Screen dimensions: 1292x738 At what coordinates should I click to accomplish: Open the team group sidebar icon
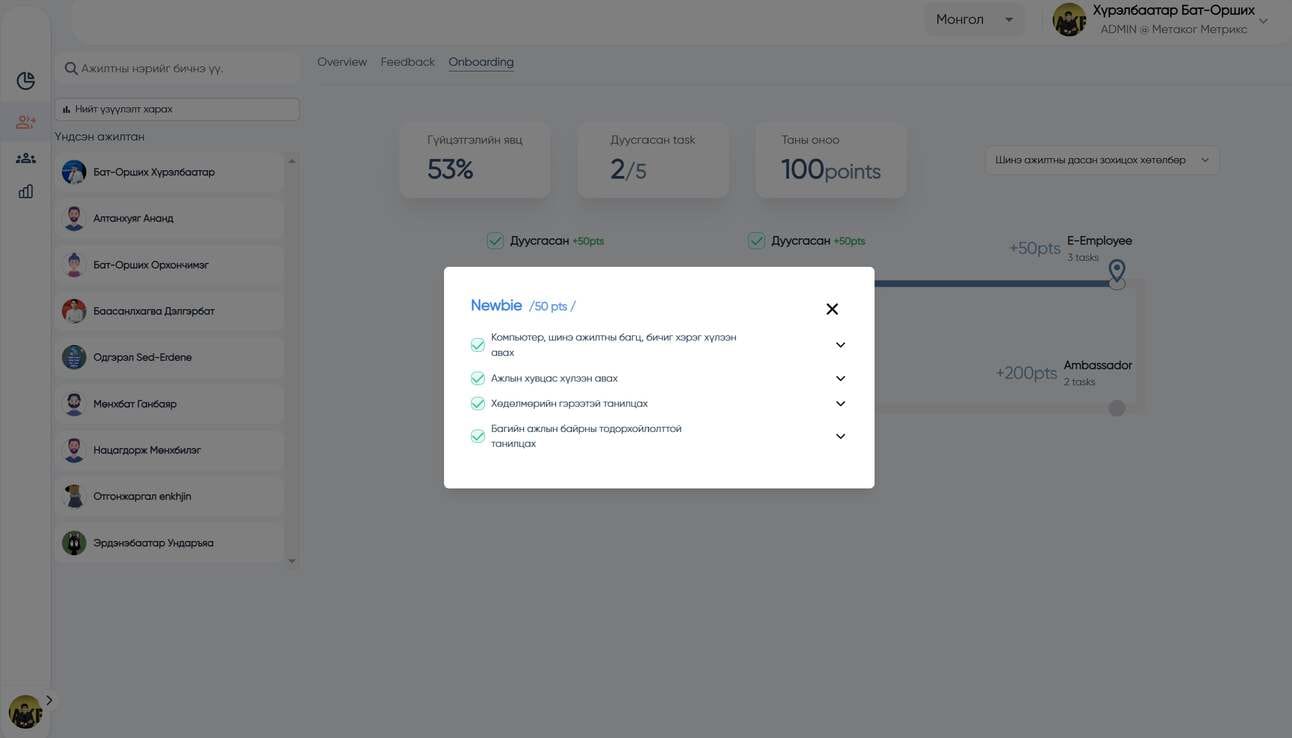(x=26, y=158)
